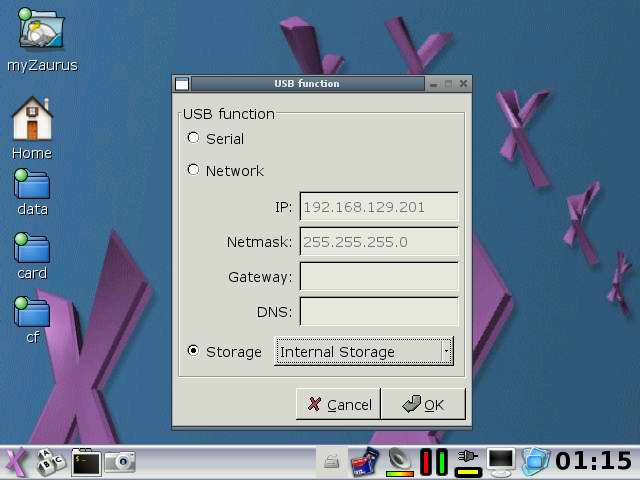Click the camera screenshot icon

(120, 461)
